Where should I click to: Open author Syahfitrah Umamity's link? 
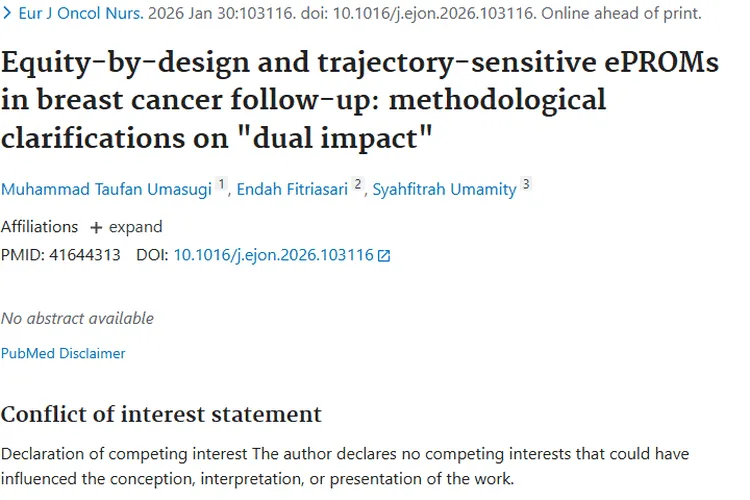coord(444,190)
